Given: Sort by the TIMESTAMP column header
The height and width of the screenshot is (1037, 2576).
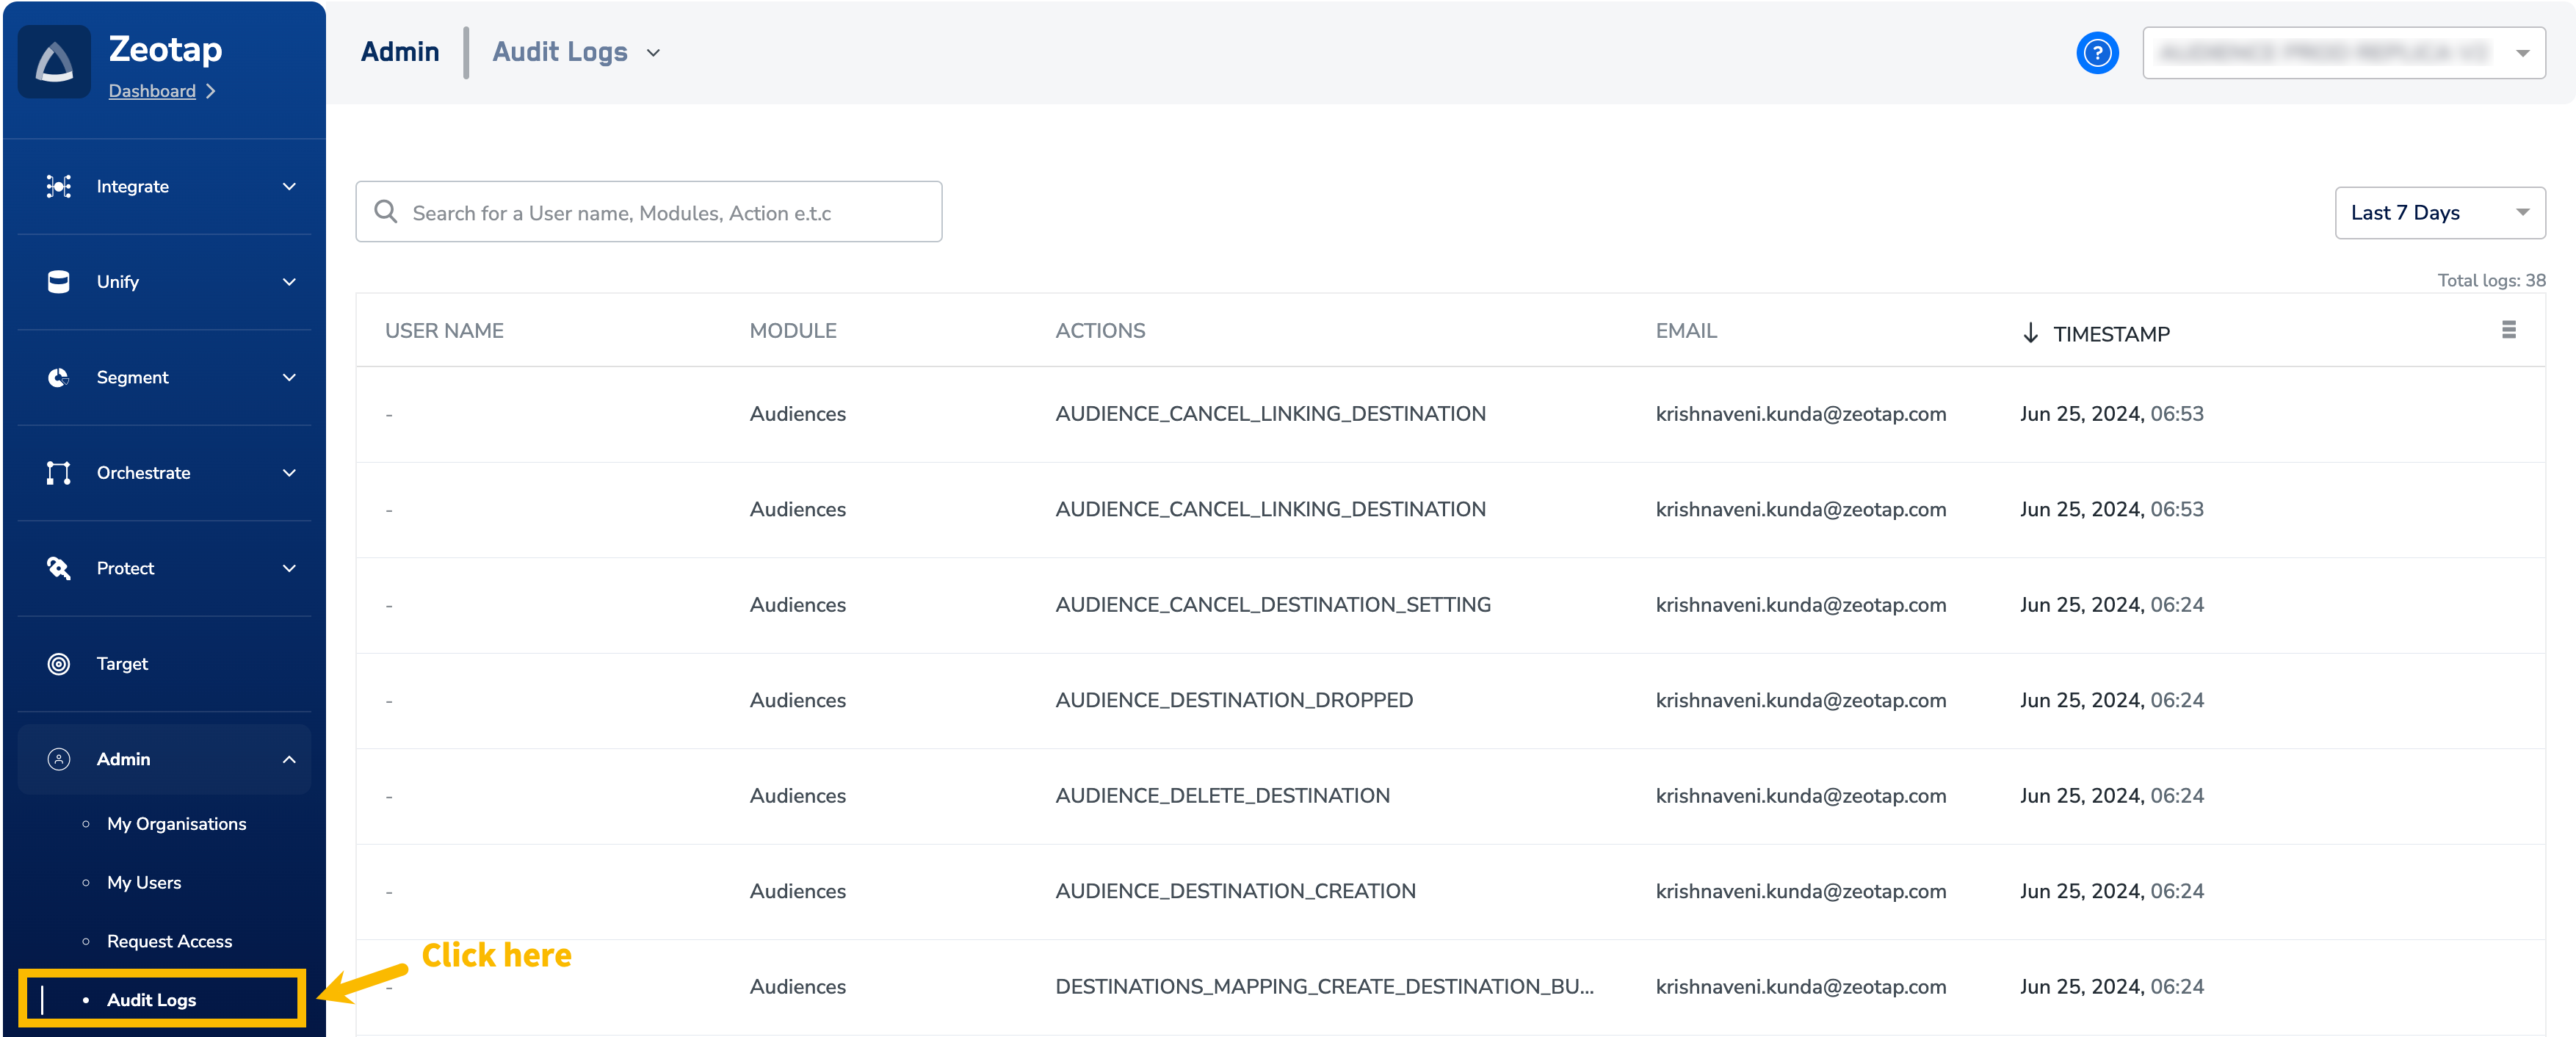Looking at the screenshot, I should click(x=2111, y=334).
